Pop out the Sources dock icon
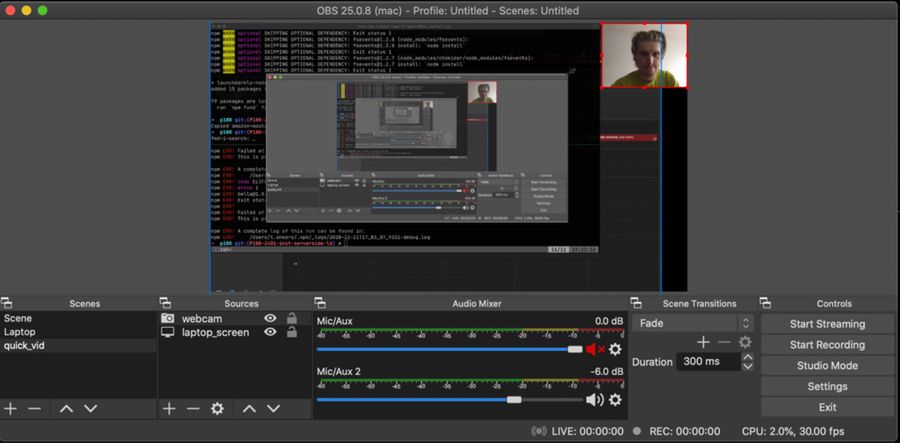900x443 pixels. coord(164,303)
